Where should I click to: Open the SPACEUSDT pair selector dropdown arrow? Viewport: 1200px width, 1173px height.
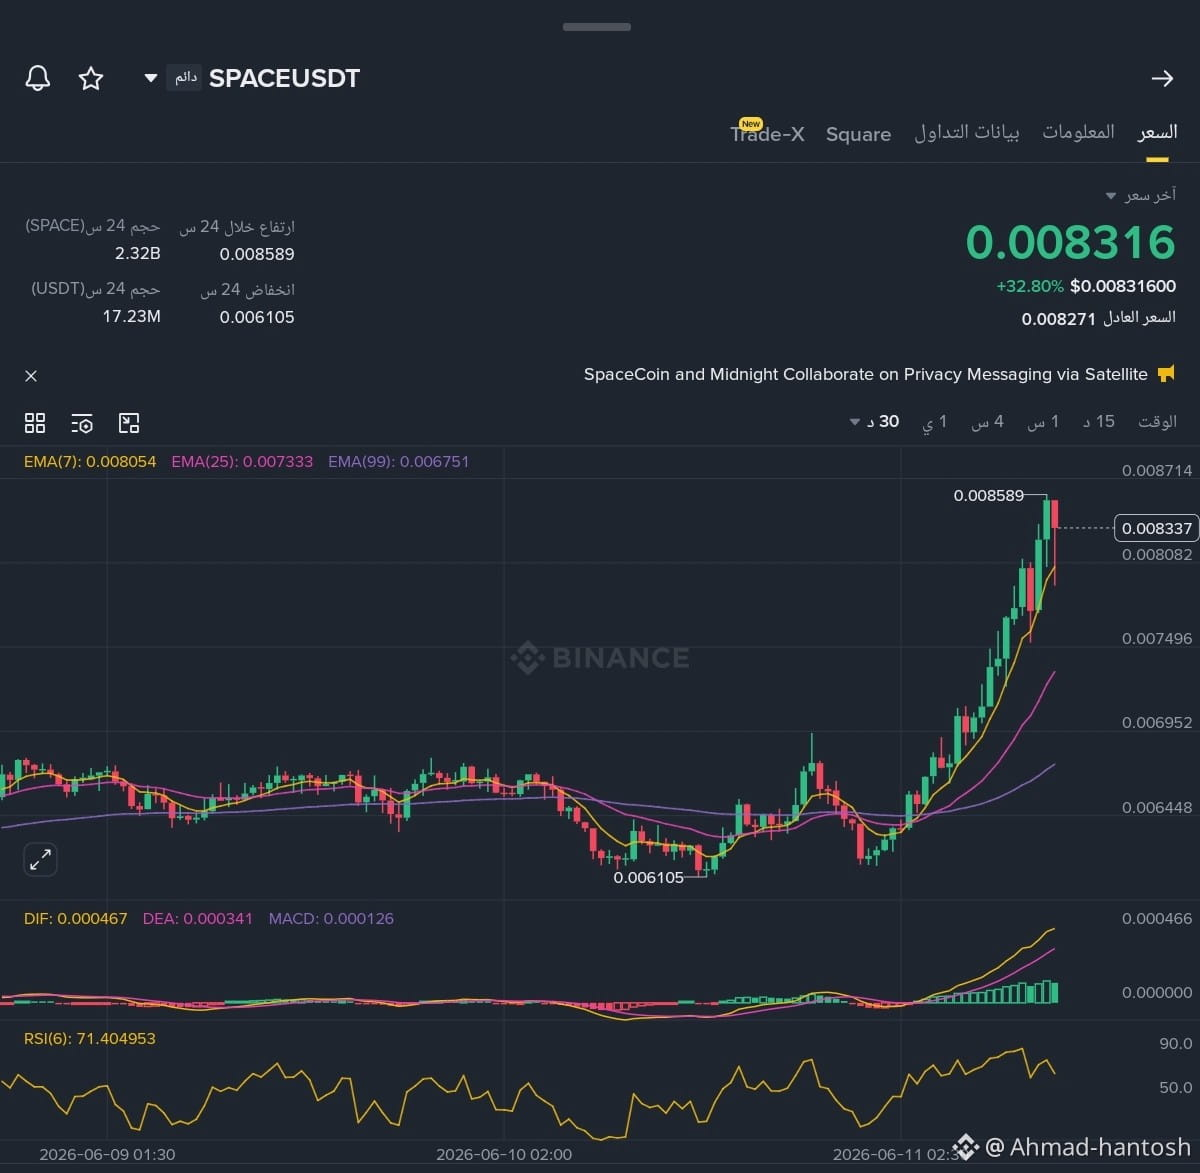point(151,78)
